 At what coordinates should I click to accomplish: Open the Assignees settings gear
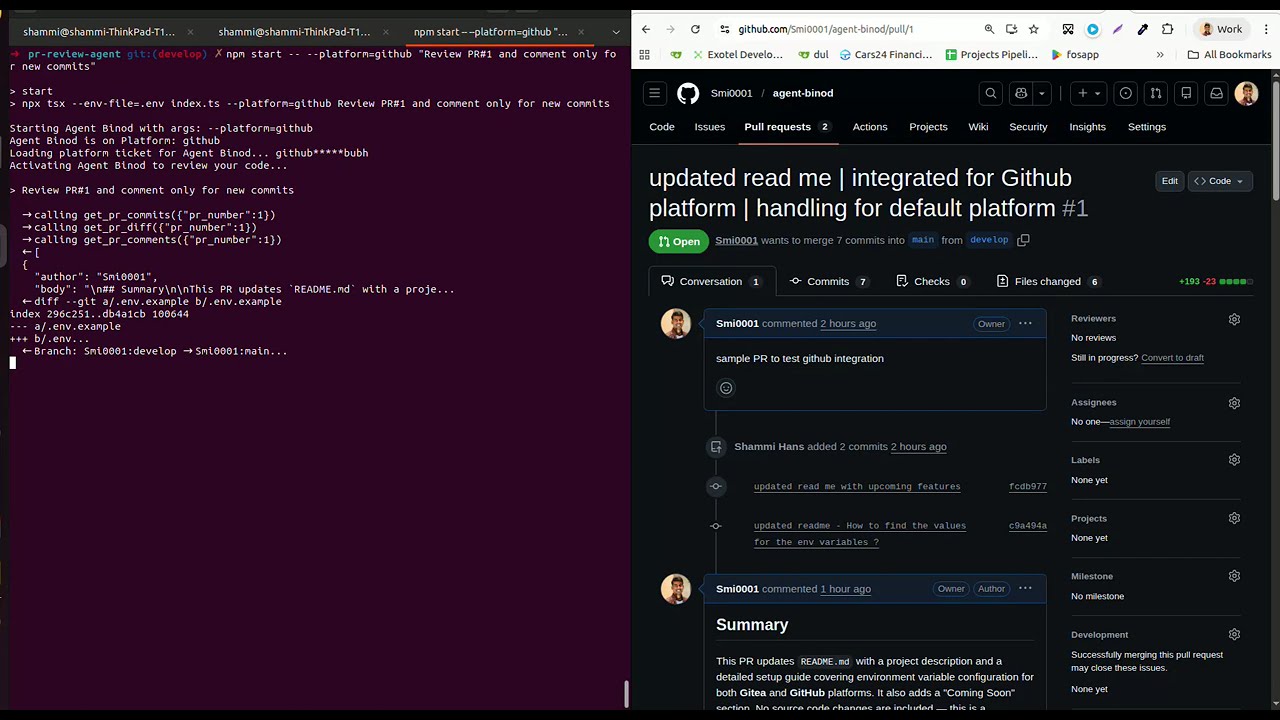point(1234,403)
